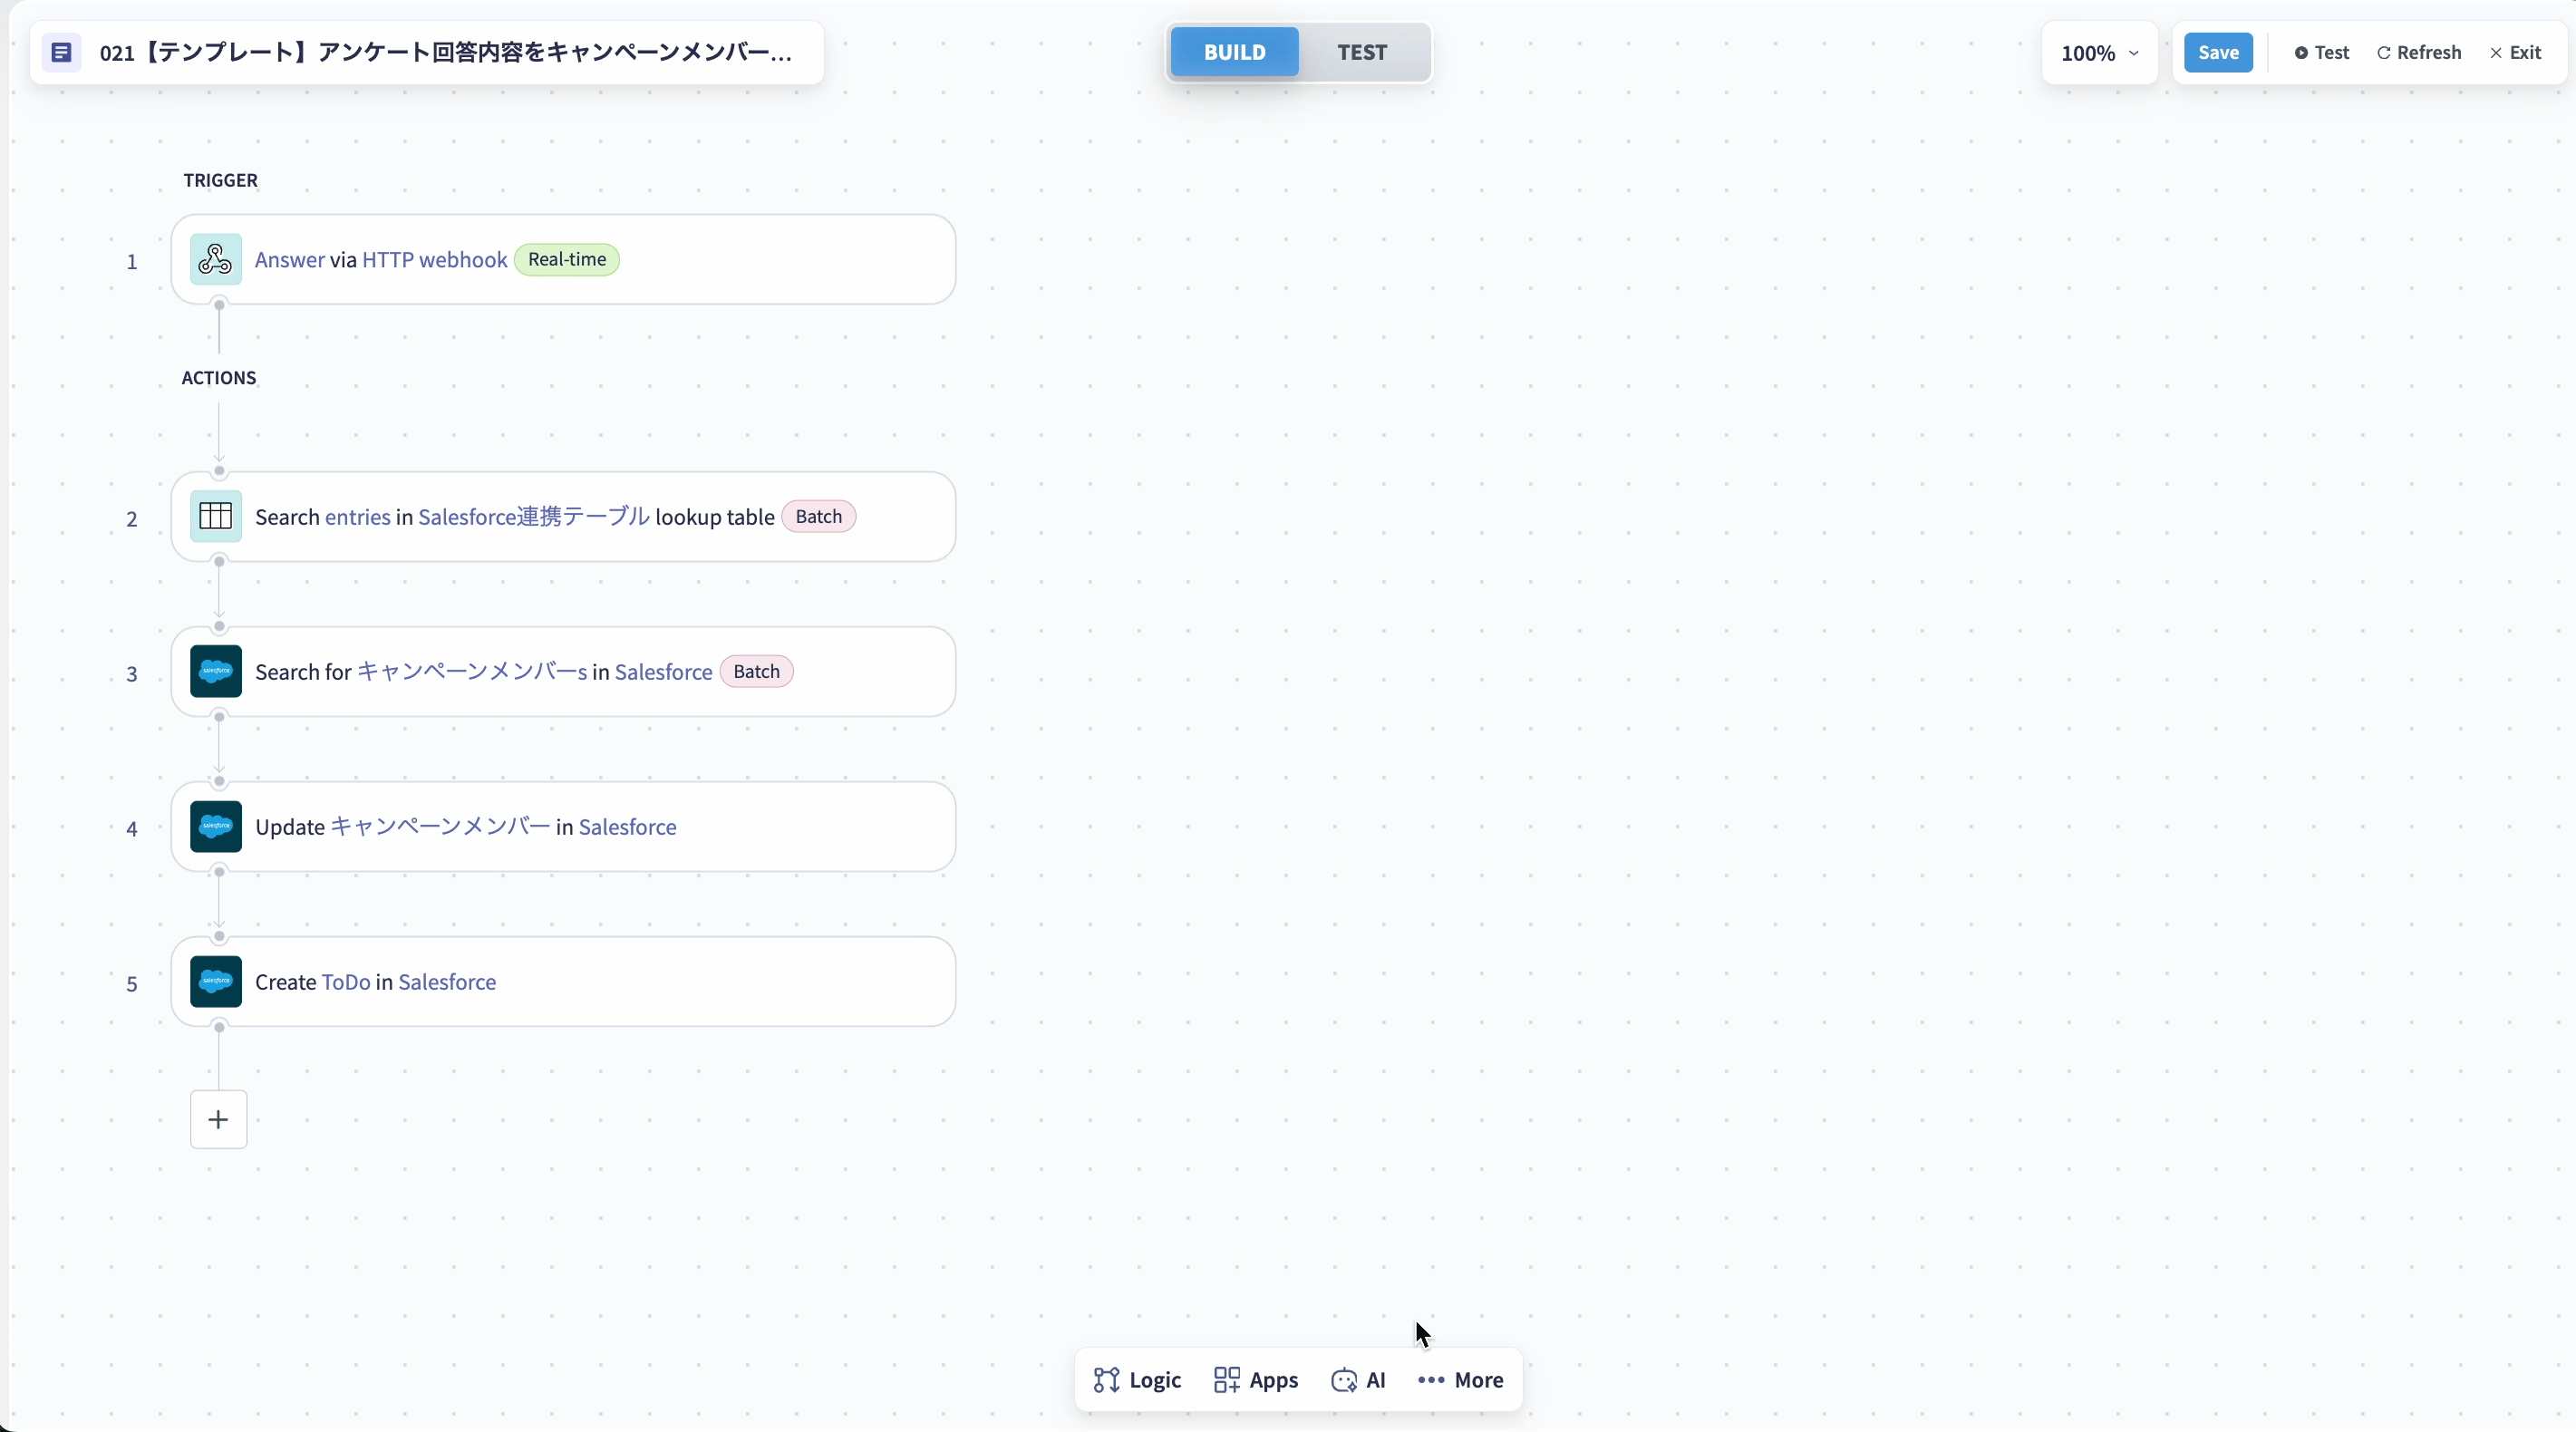Click the Batch badge on the lookup table step
This screenshot has height=1432, width=2576.
click(819, 516)
